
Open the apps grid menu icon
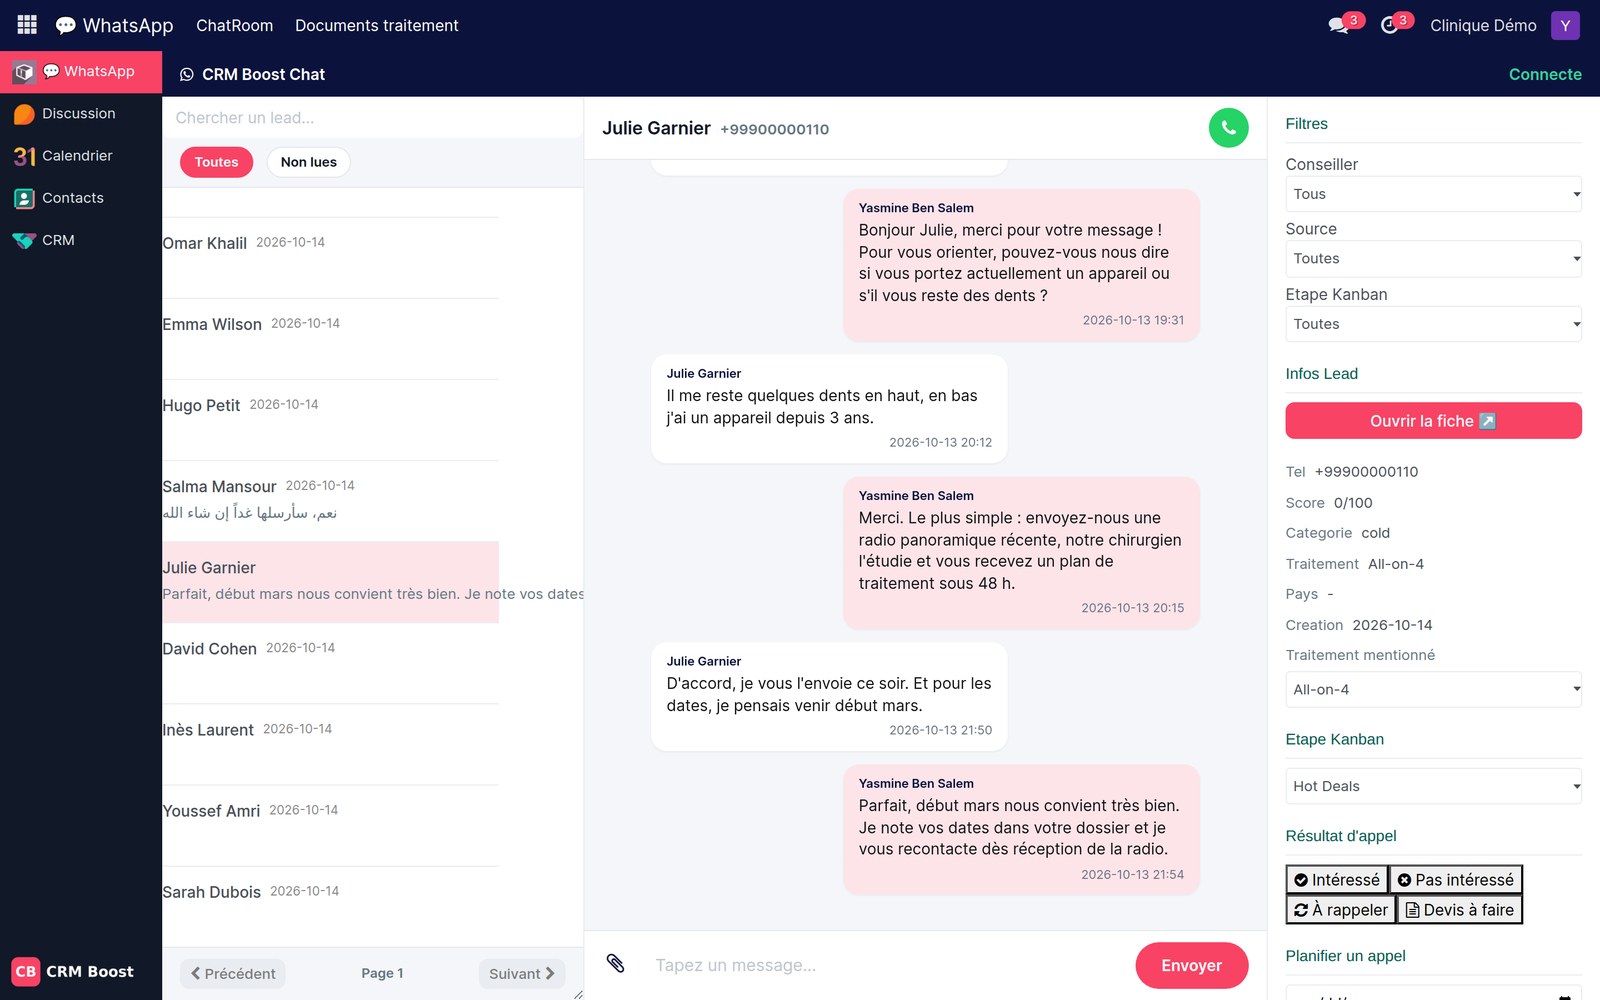coord(27,24)
